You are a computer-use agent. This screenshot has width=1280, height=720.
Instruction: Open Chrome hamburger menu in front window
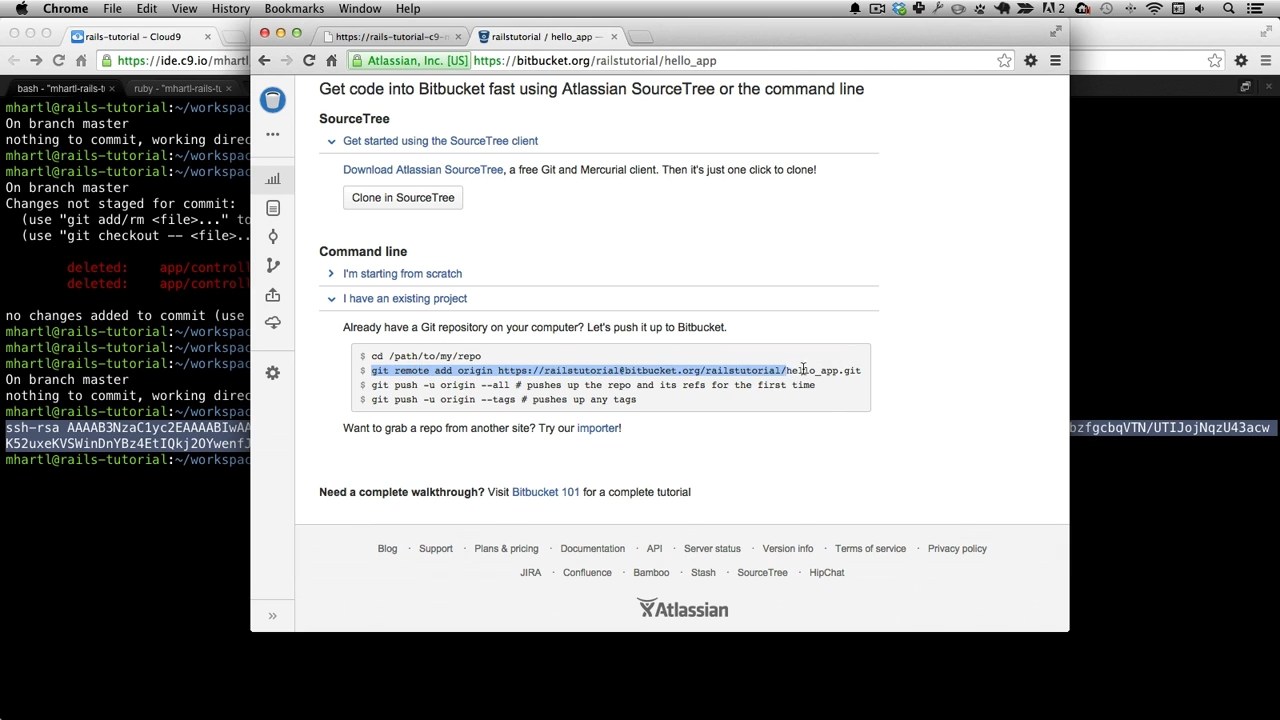[x=1055, y=61]
